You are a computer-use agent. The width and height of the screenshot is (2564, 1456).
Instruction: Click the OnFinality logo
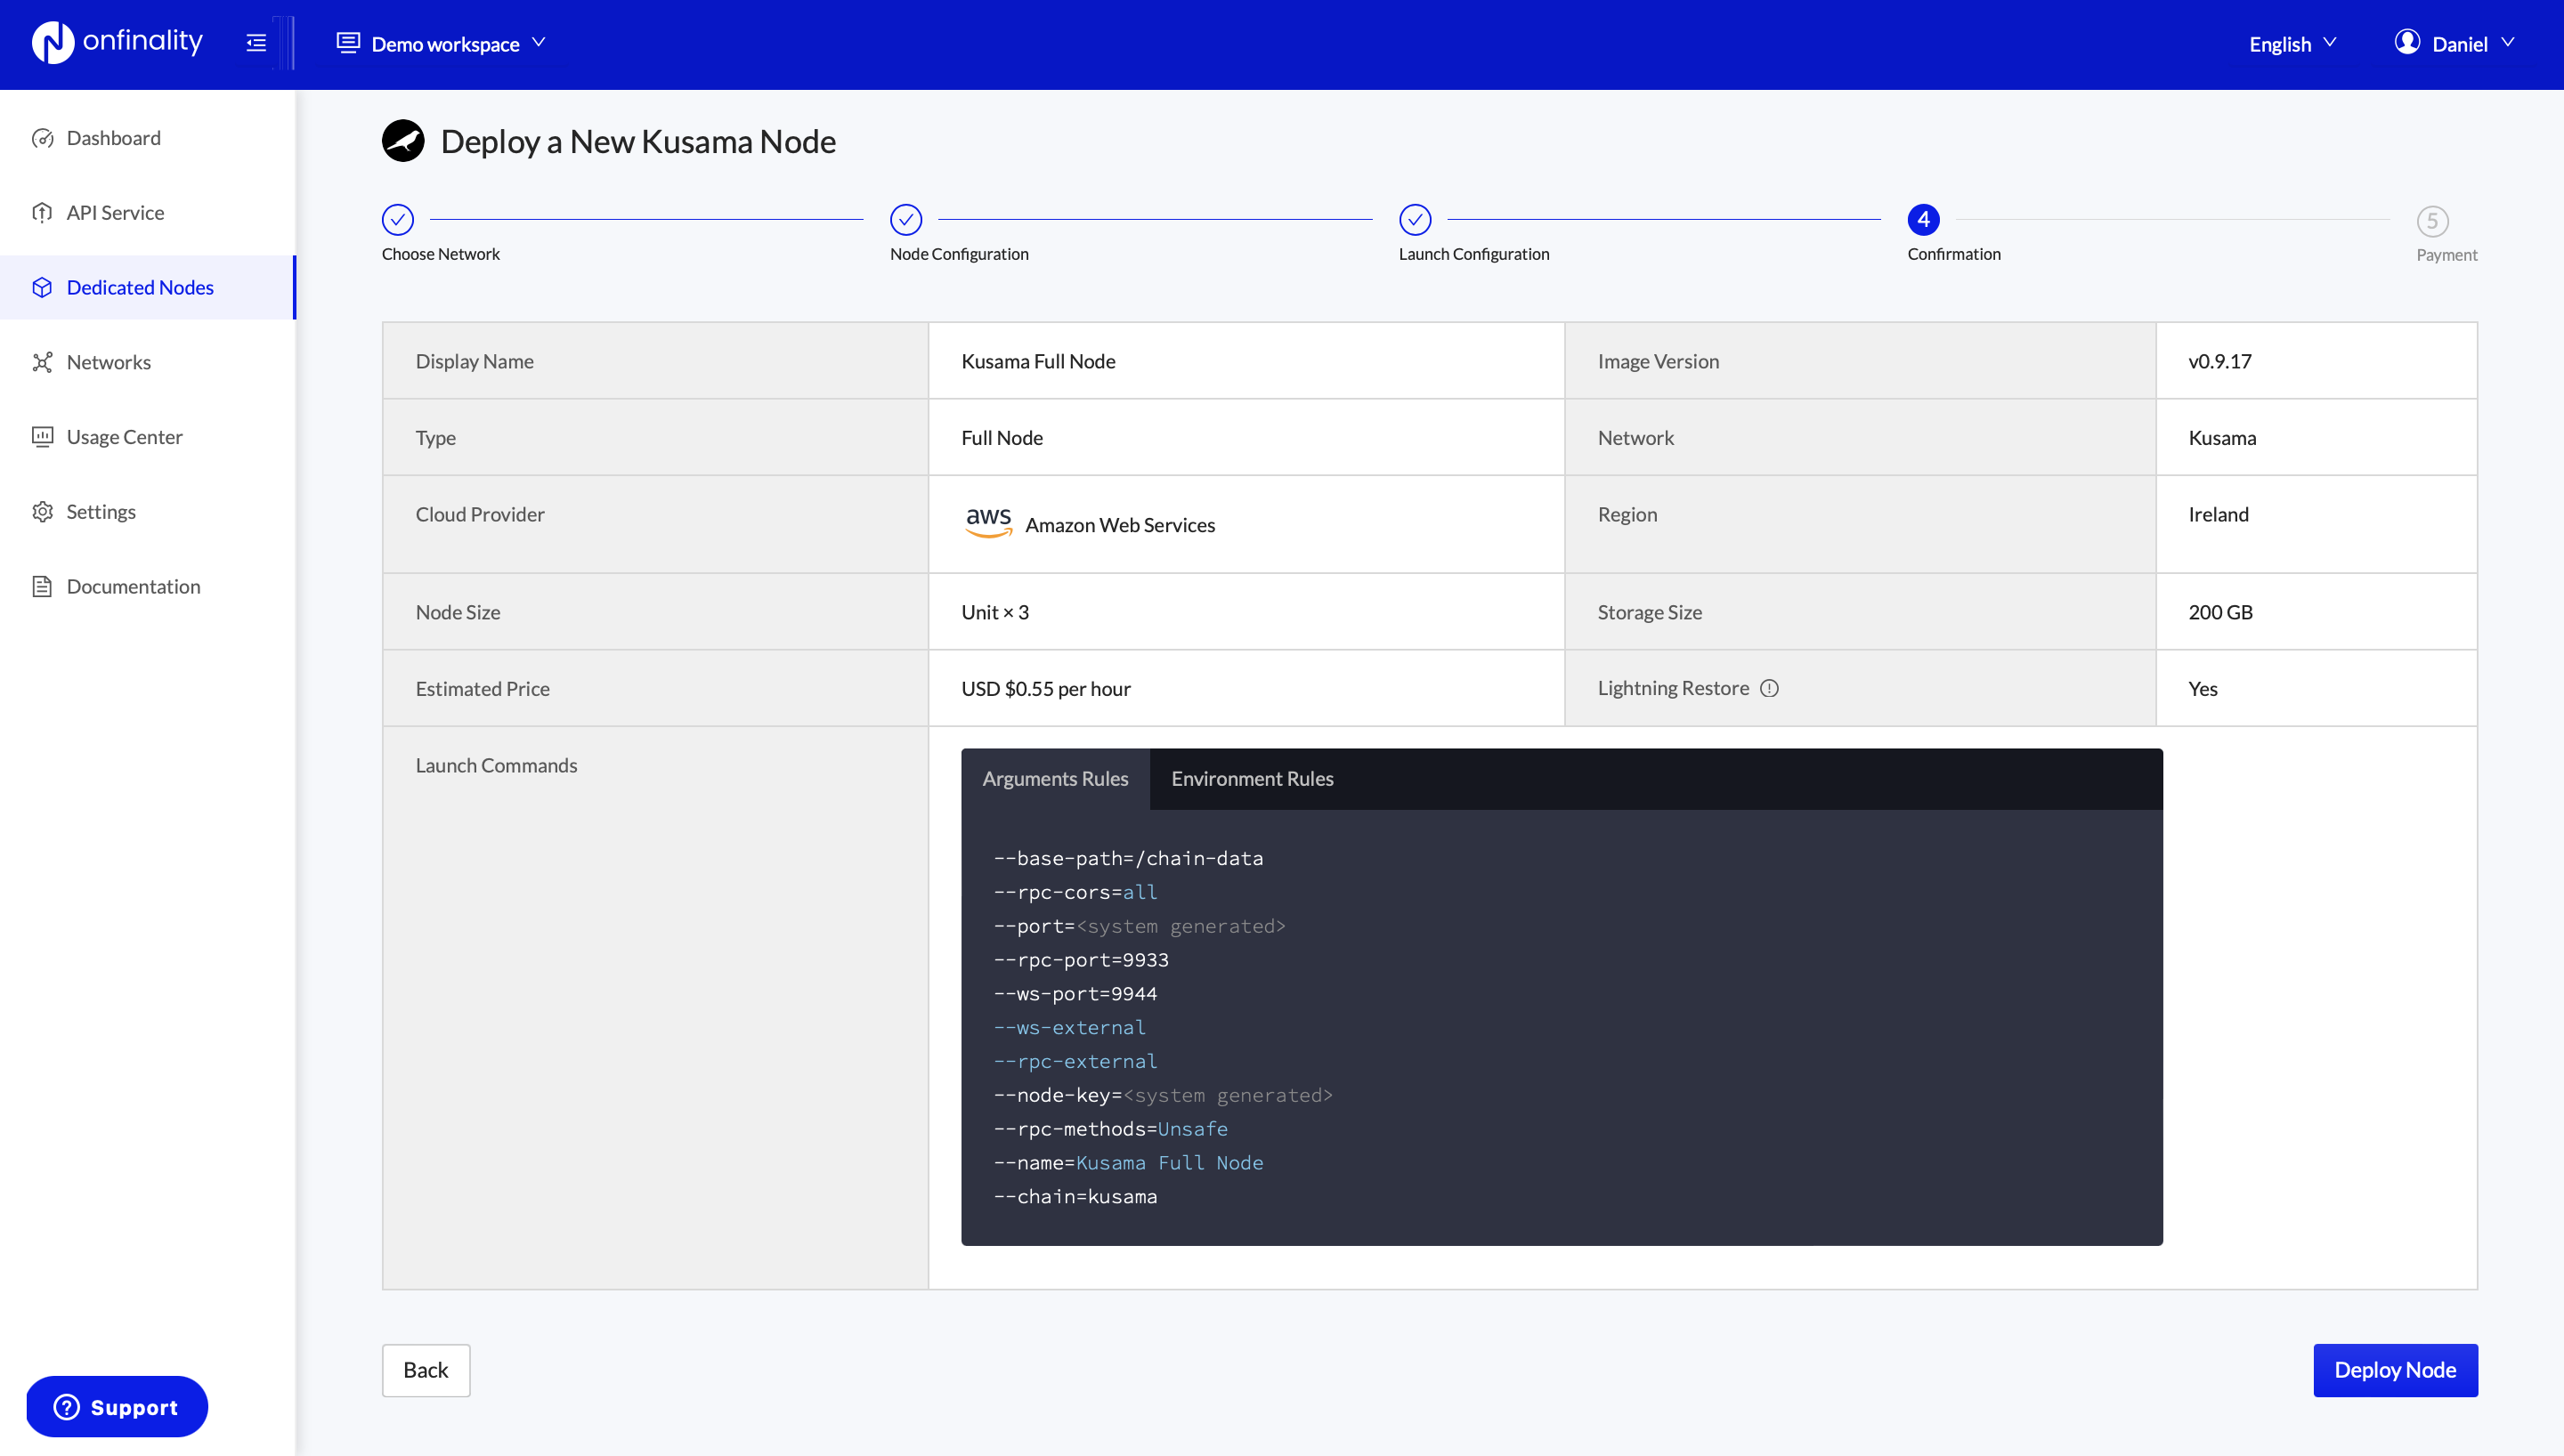coord(117,43)
